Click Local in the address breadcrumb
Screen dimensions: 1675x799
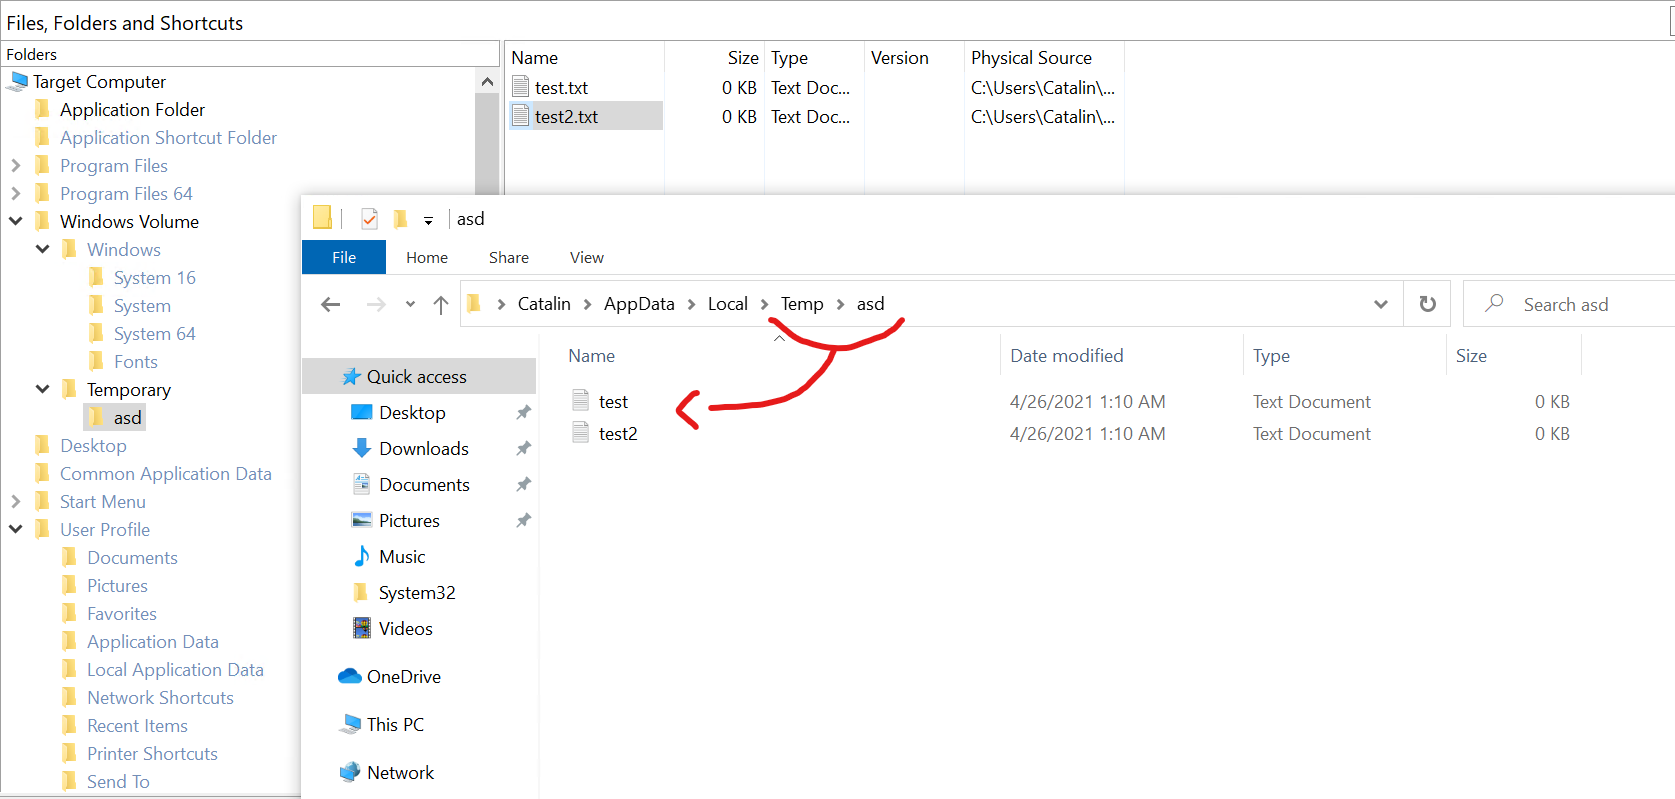(x=728, y=304)
